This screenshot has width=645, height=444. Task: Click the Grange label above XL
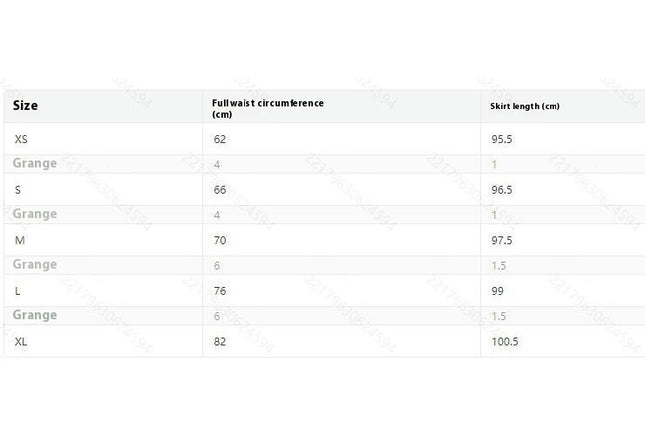(x=35, y=316)
